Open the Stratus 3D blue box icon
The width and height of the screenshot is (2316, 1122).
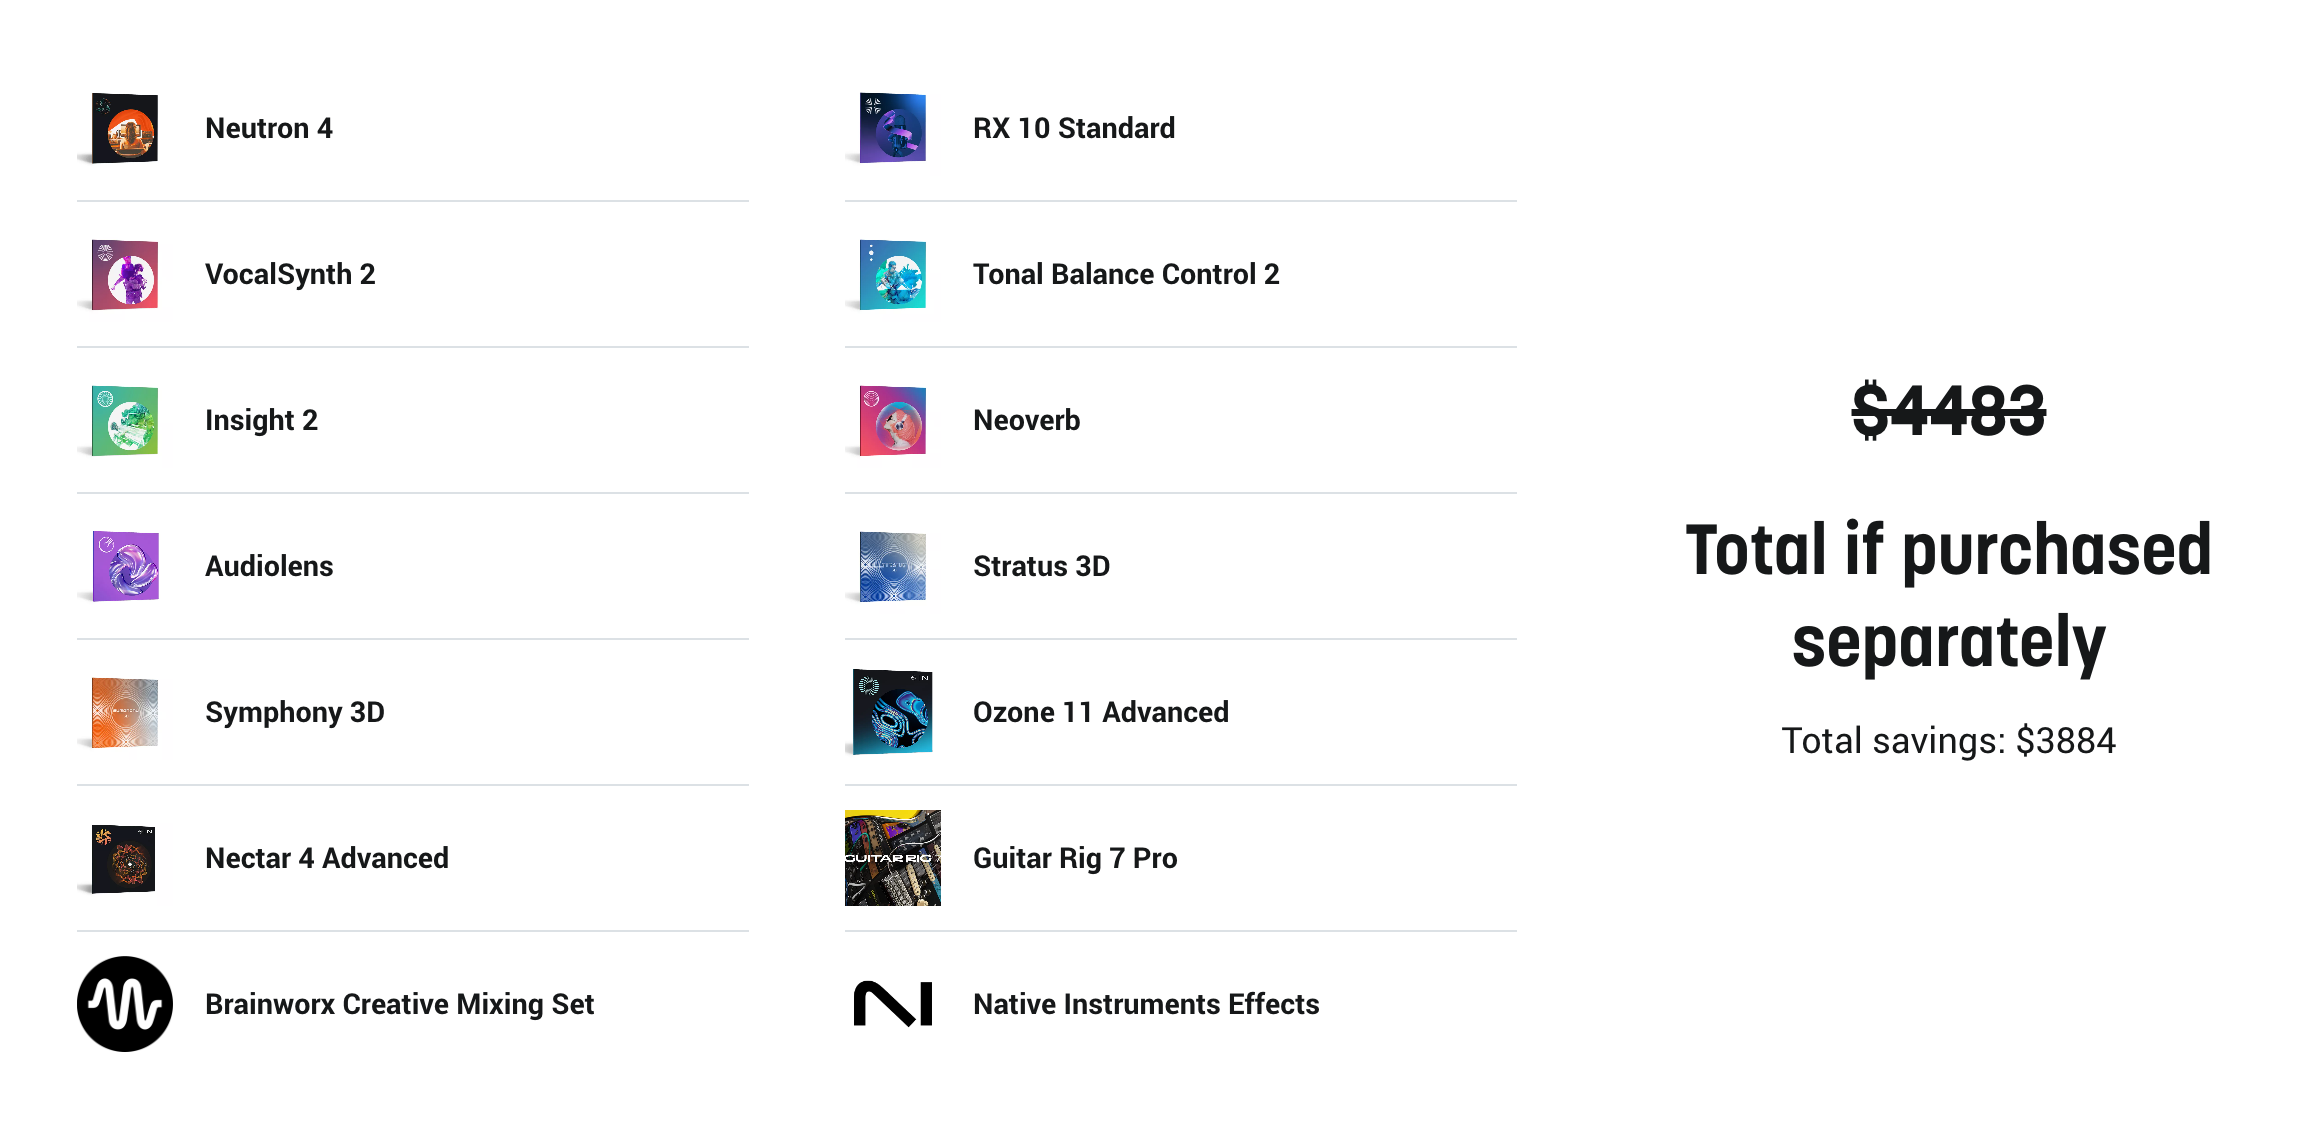892,566
